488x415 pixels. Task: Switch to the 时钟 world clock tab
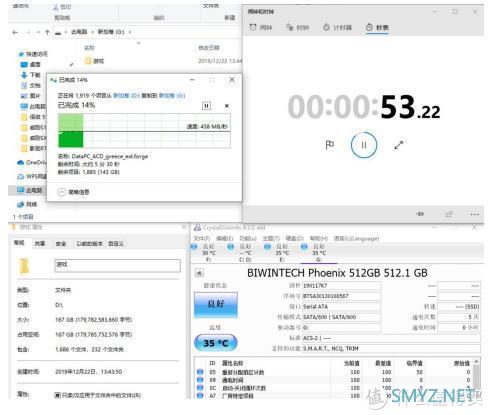click(x=297, y=27)
